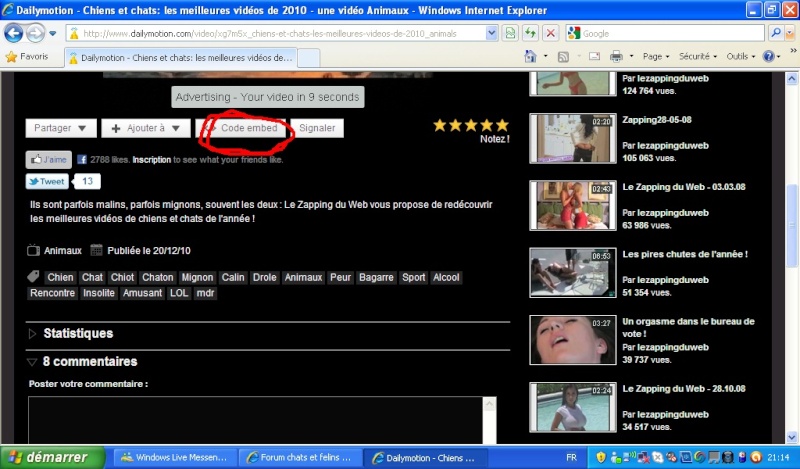
Task: Select the Dailymotion browser tab
Action: (x=180, y=58)
